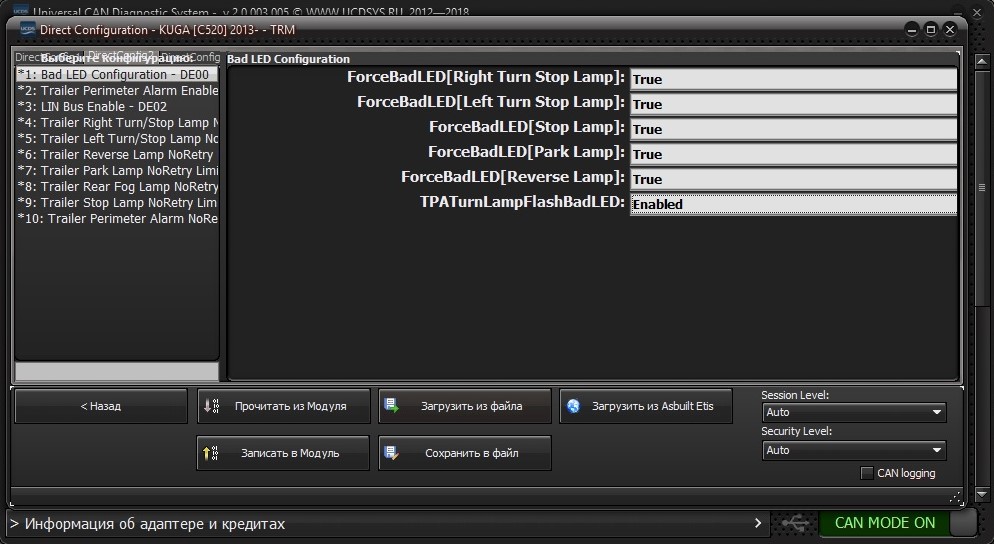The width and height of the screenshot is (994, 544).
Task: Toggle the CAN MODE ON switch
Action: (962, 523)
